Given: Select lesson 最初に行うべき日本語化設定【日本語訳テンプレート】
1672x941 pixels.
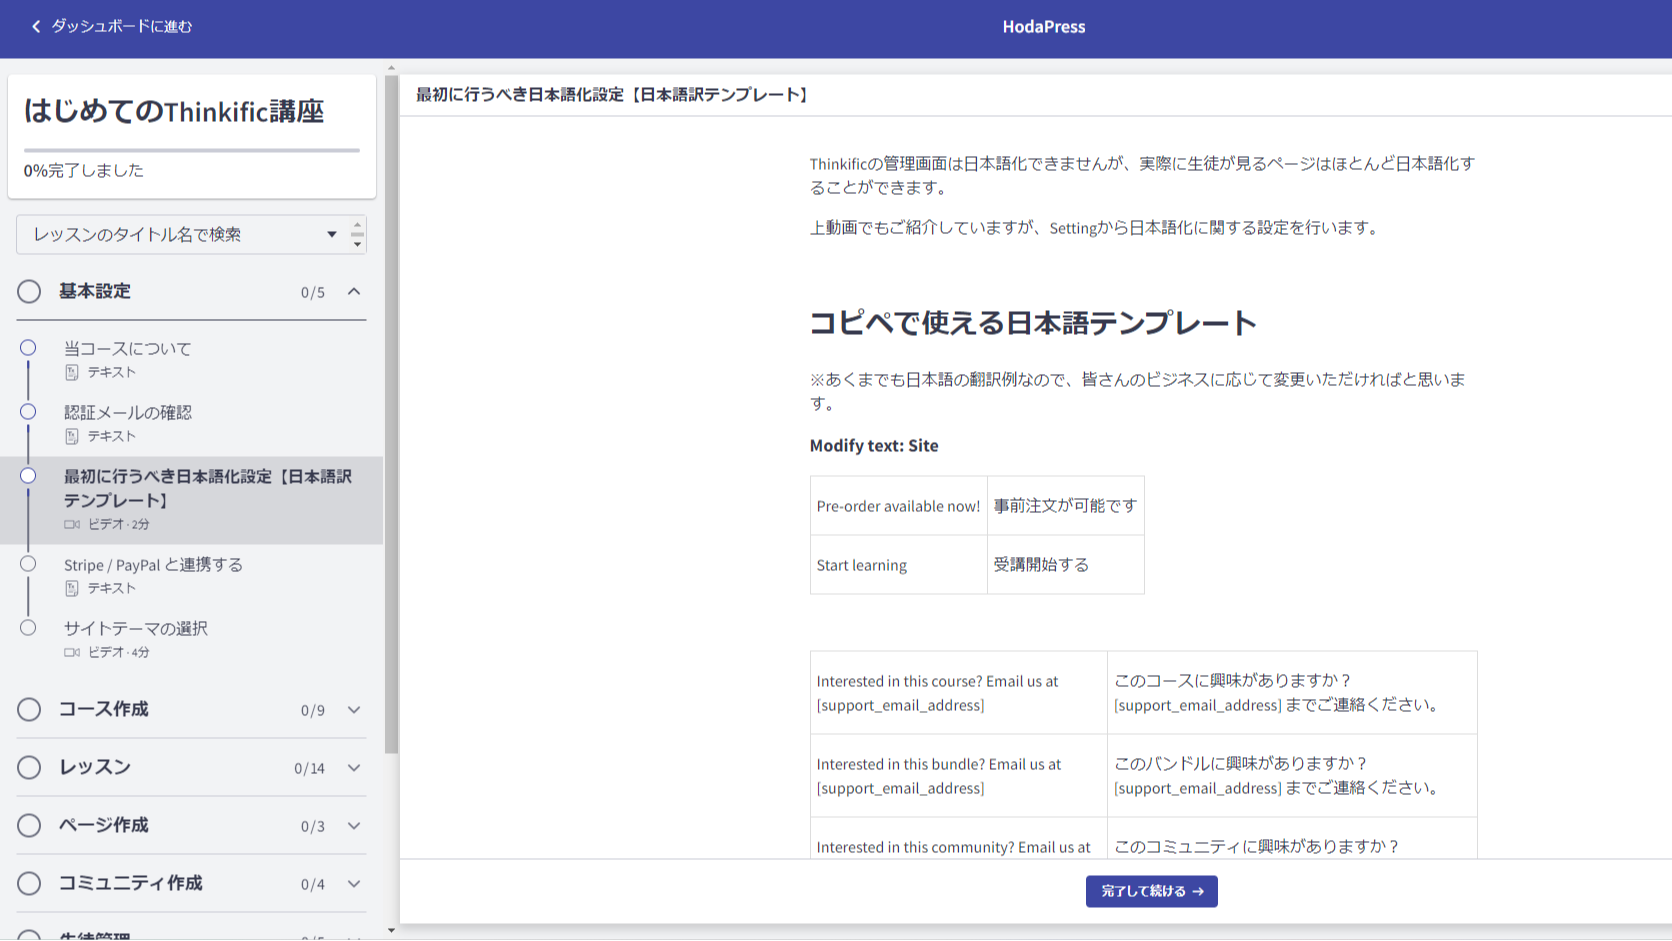Looking at the screenshot, I should (192, 501).
